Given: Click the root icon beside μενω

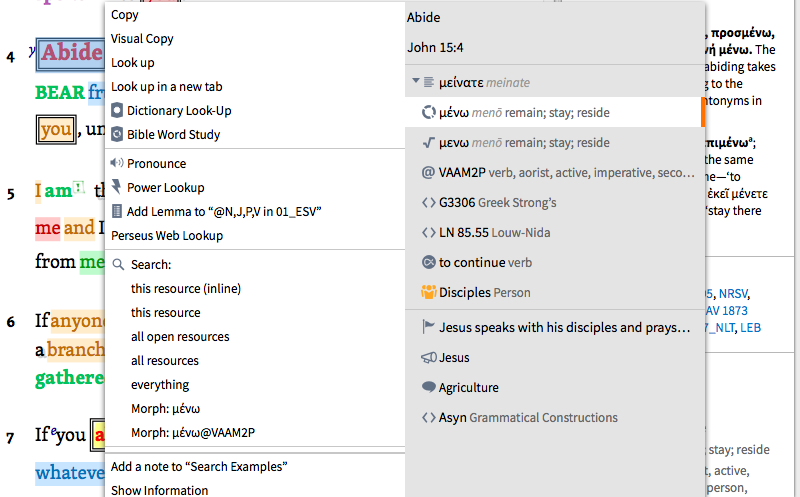Looking at the screenshot, I should 428,143.
